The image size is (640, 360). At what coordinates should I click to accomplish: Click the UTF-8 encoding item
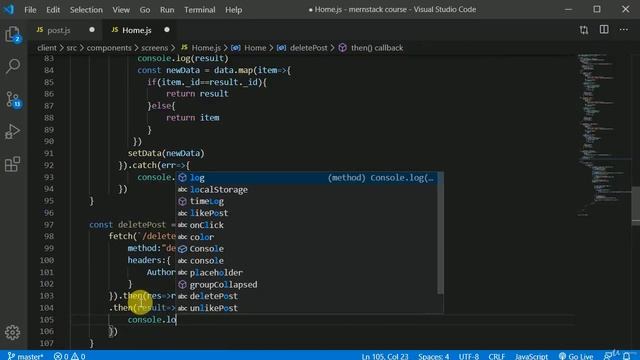point(469,356)
